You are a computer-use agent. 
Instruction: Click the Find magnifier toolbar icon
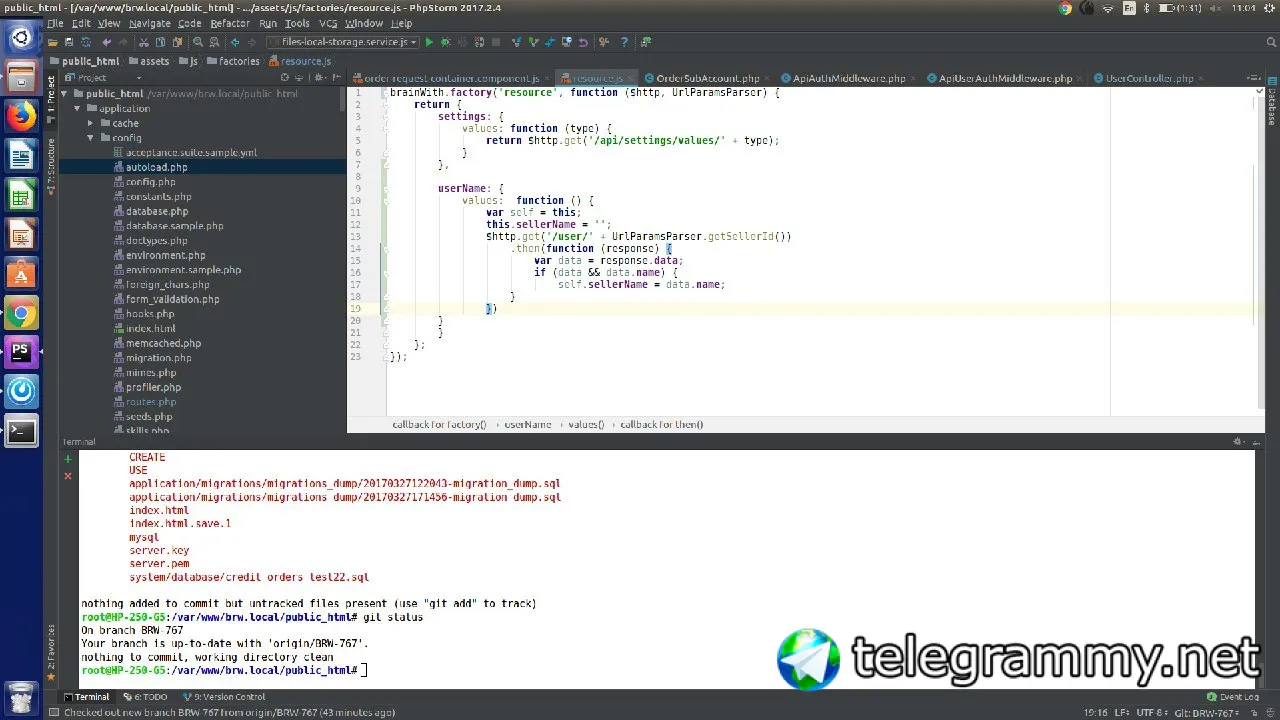(198, 42)
